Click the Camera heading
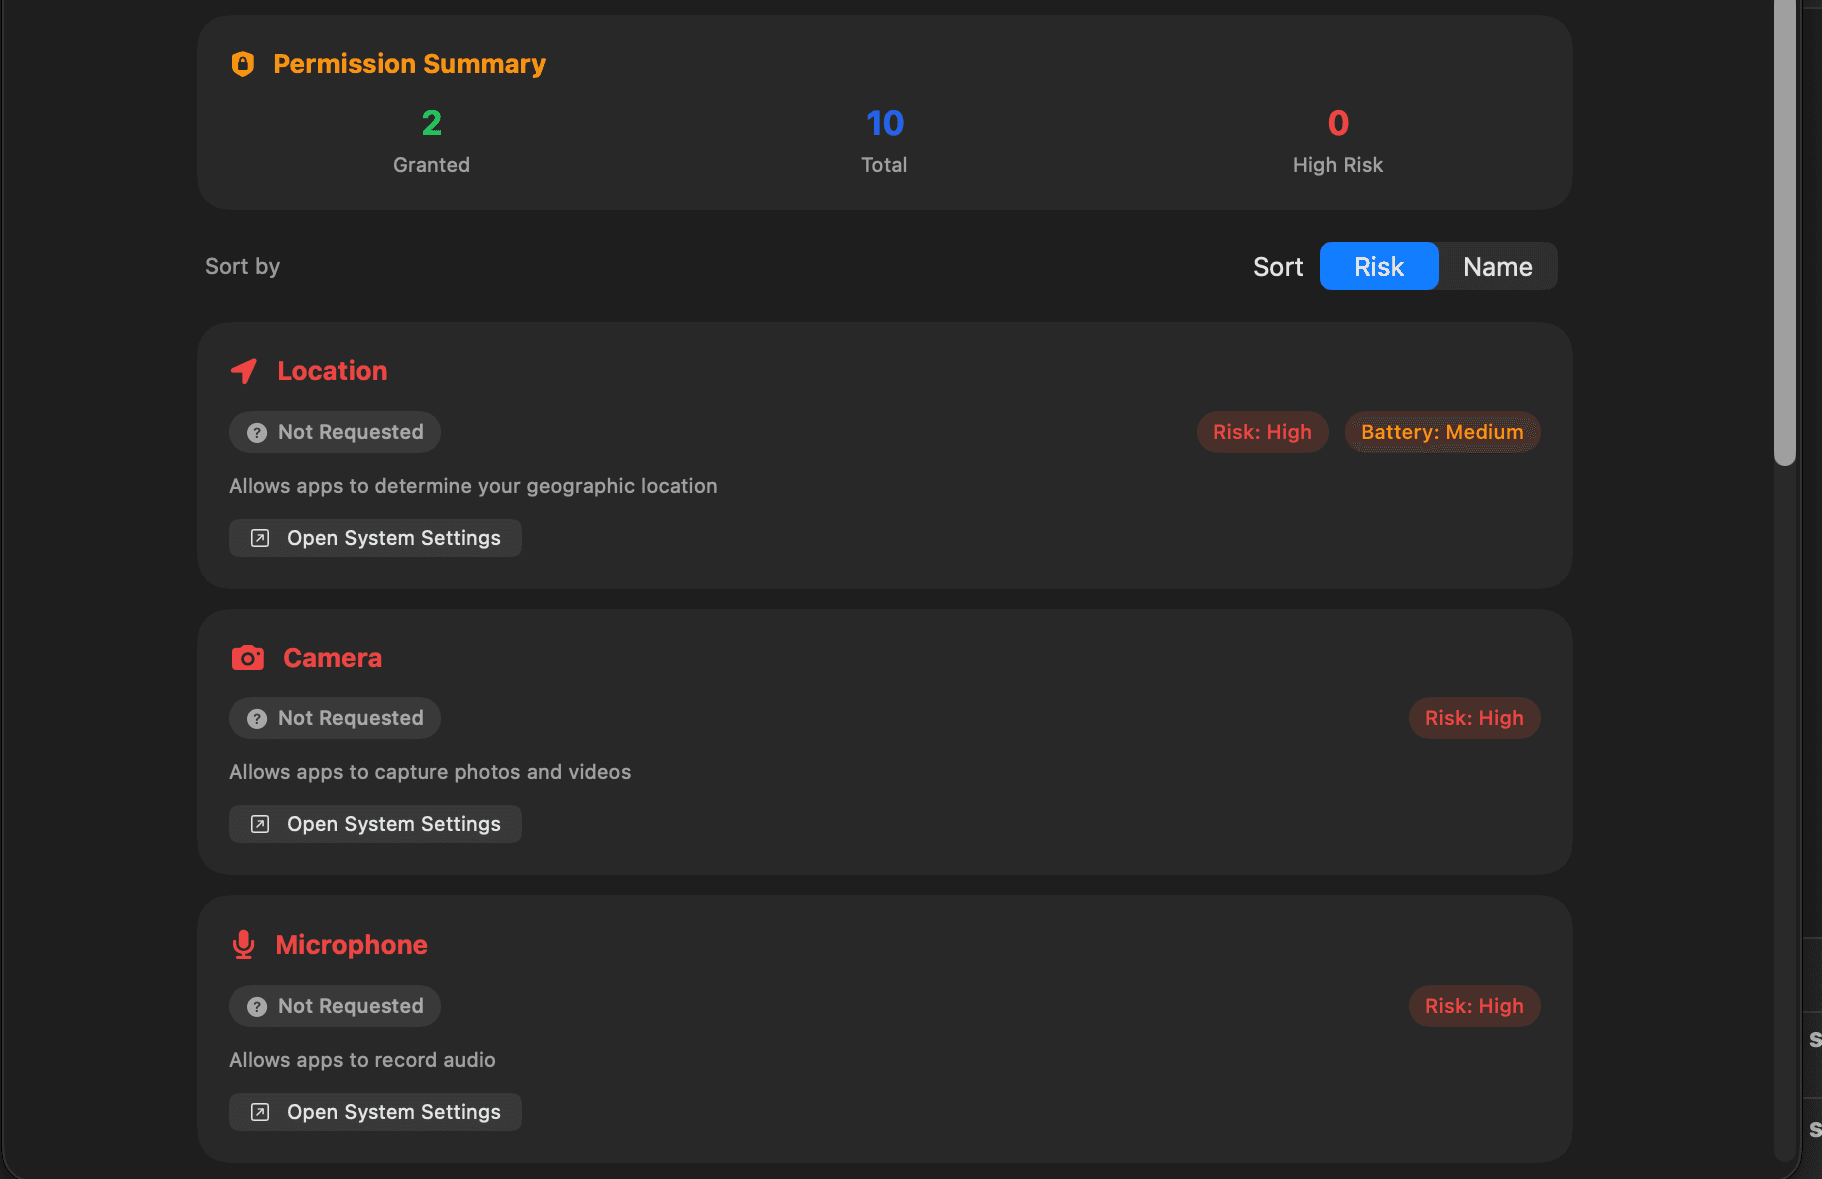 tap(332, 658)
